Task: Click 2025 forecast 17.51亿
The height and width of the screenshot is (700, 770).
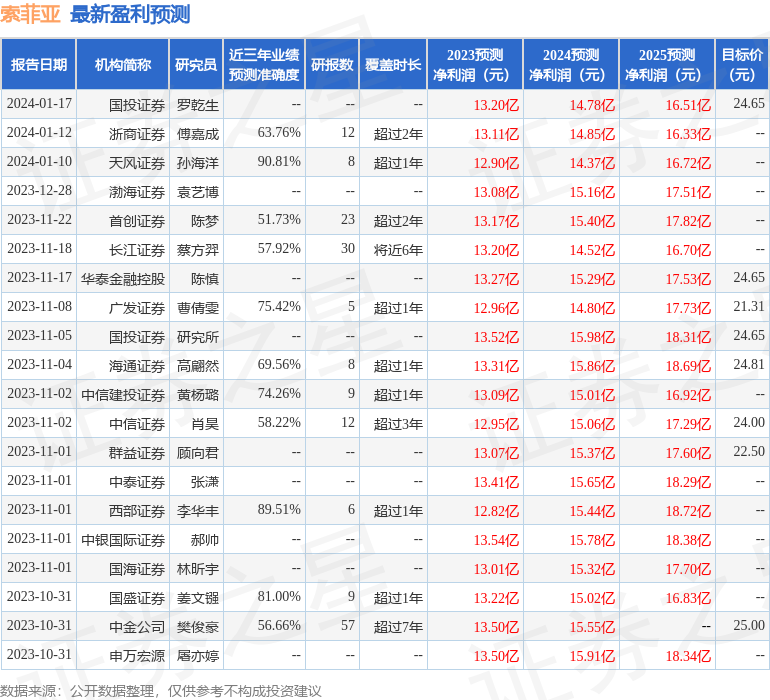Action: pos(688,192)
